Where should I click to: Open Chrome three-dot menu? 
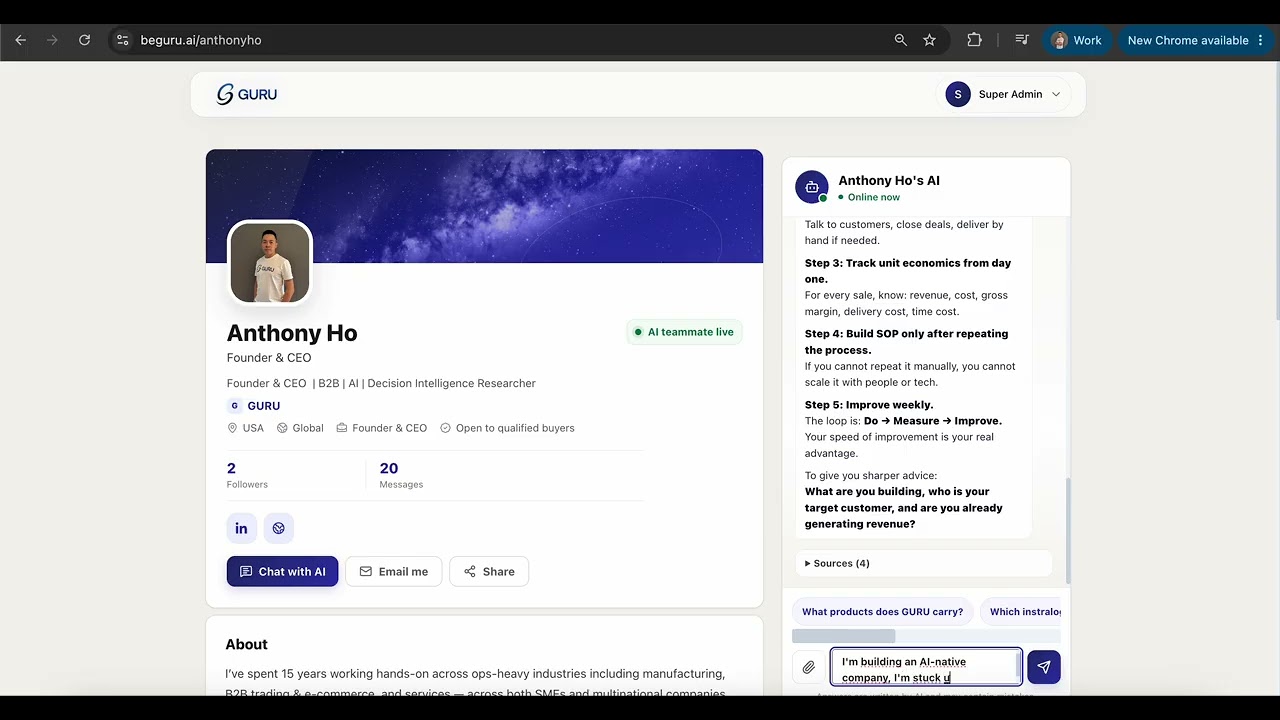(x=1260, y=40)
